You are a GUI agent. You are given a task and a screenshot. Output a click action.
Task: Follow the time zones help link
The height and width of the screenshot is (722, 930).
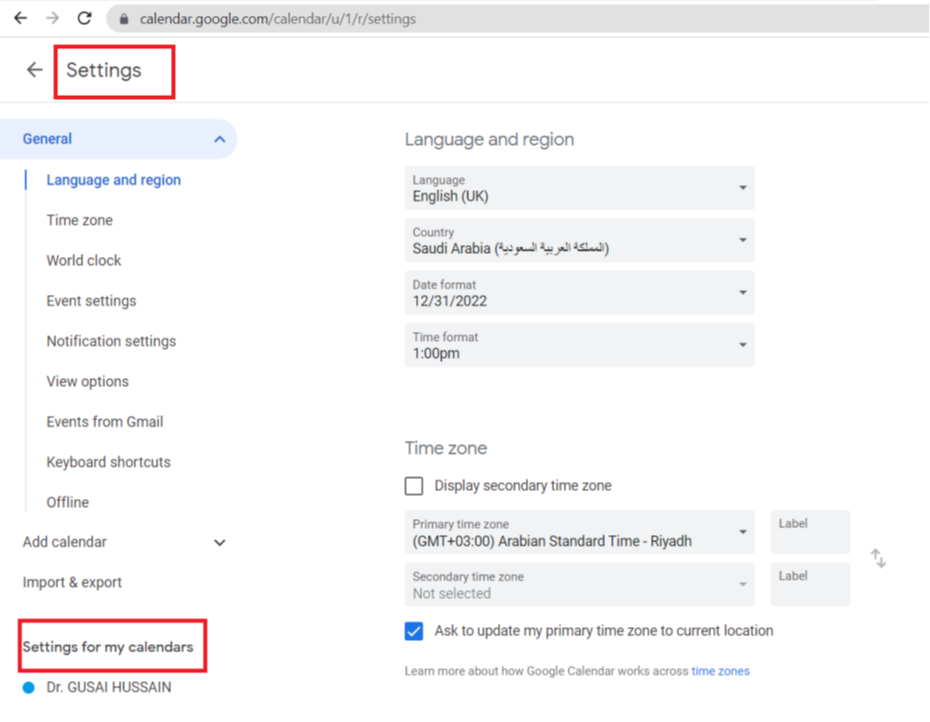(720, 671)
